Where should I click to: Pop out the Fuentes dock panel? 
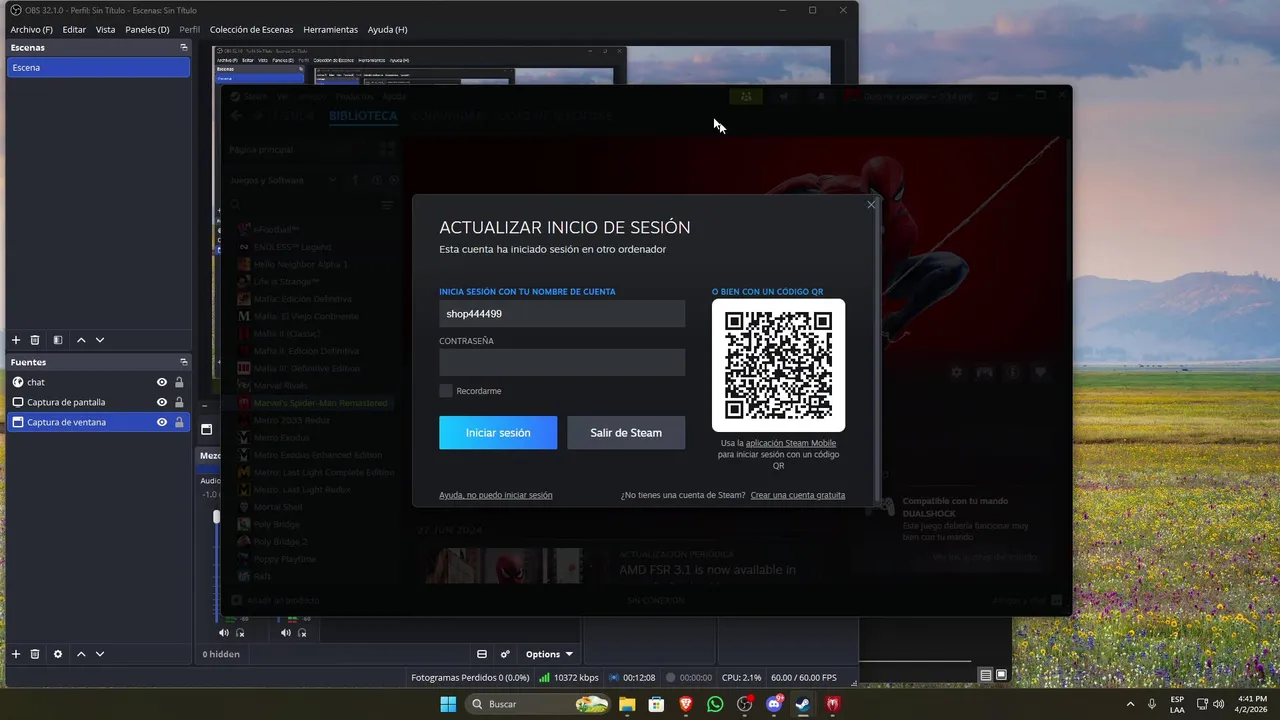183,362
